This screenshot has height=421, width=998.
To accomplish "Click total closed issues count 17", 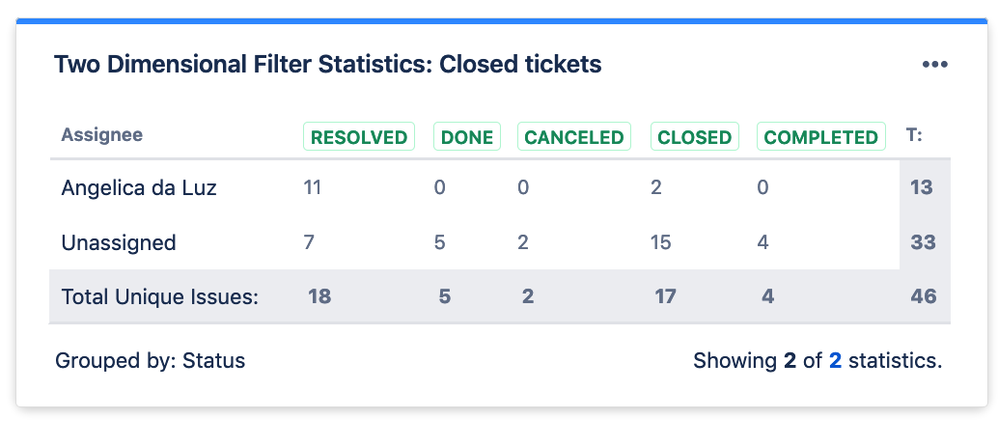I will click(666, 297).
